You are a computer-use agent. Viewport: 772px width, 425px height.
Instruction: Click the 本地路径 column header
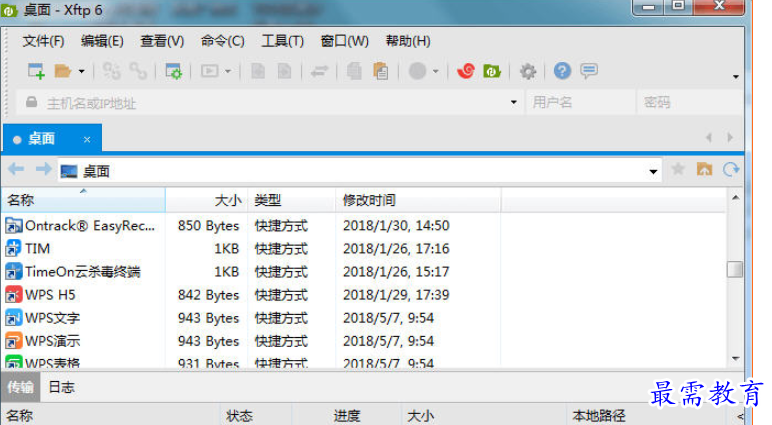coord(599,417)
